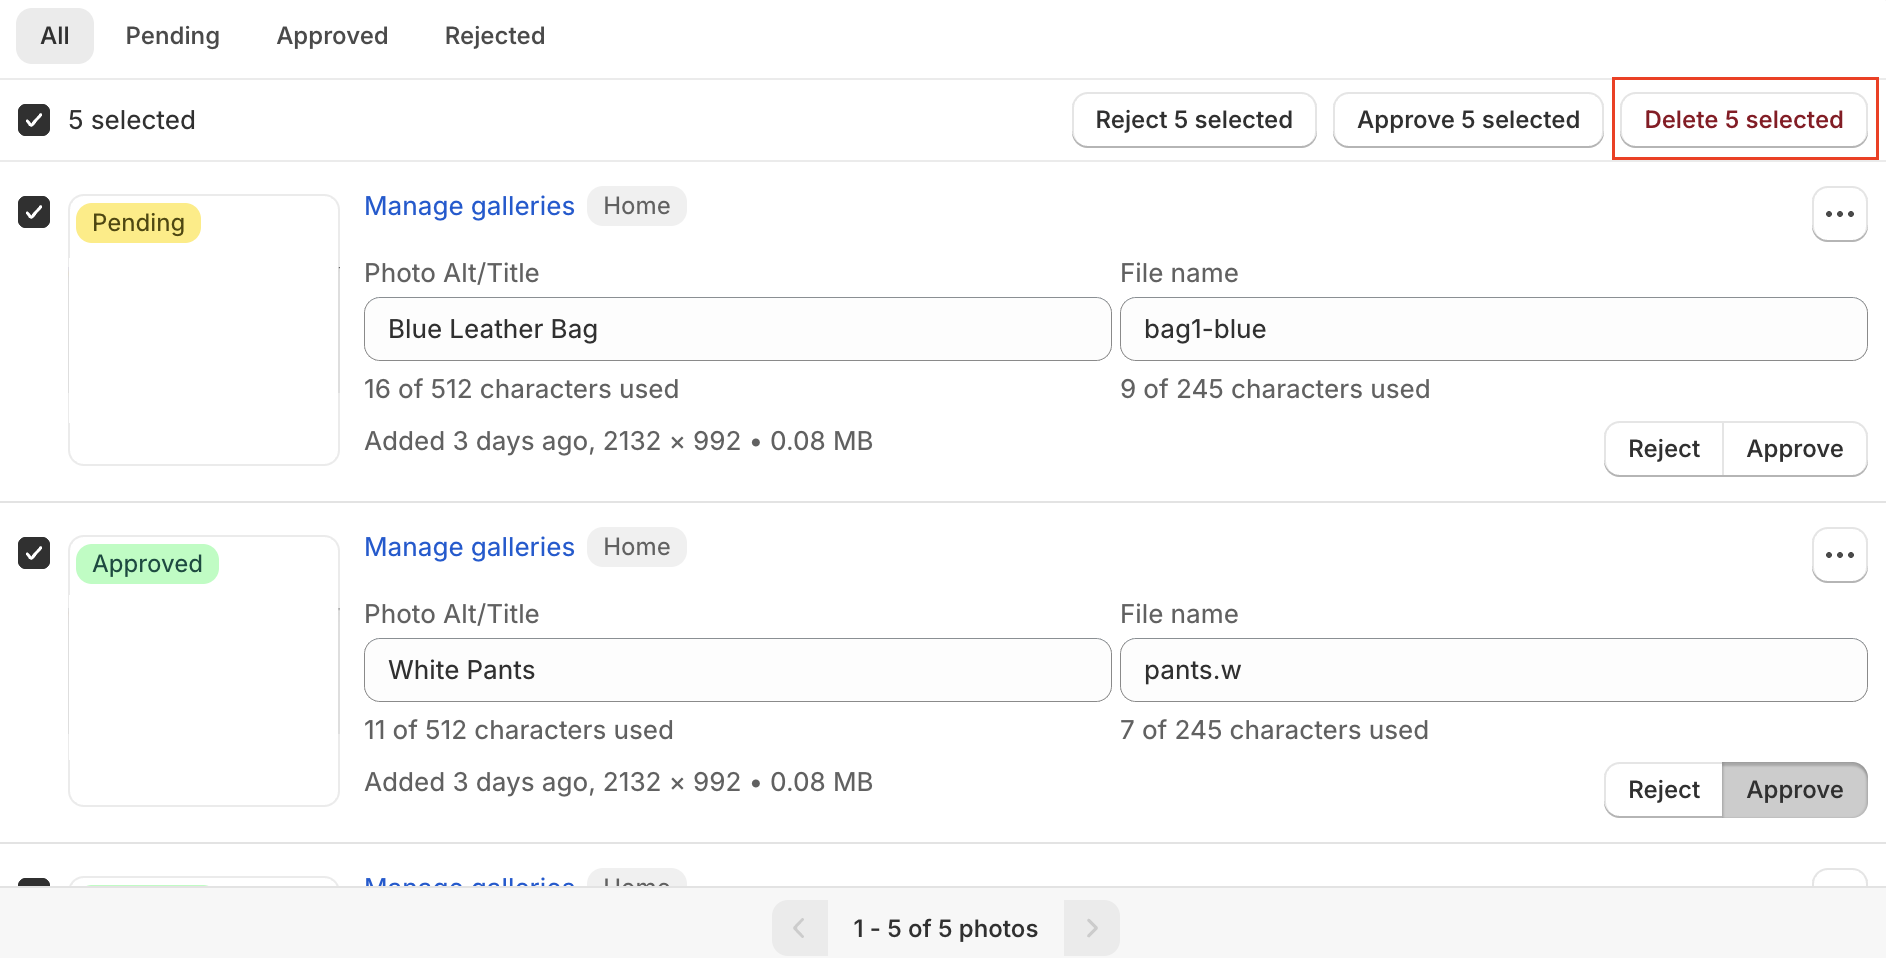Screen dimensions: 1886x958
Task: Go to the next page of photos
Action: [1091, 928]
